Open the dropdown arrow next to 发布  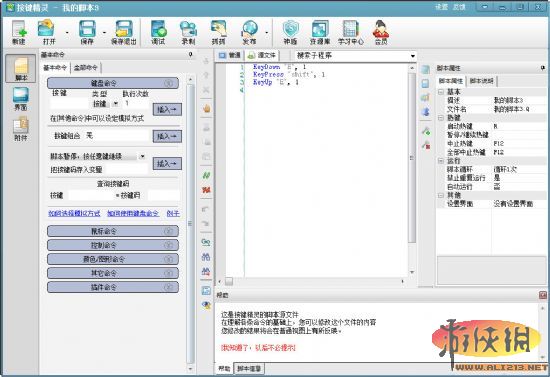pos(267,33)
